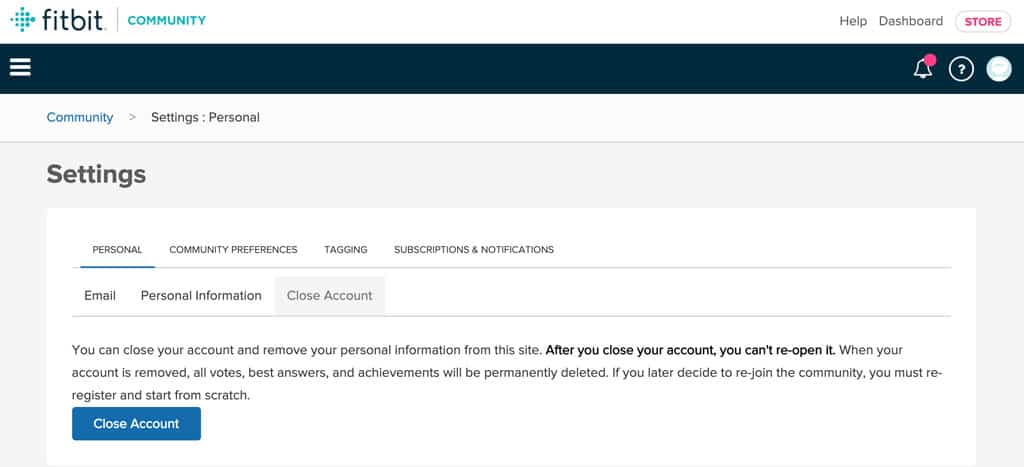Switch to the Personal Information sub-tab
This screenshot has width=1024, height=467.
[201, 295]
